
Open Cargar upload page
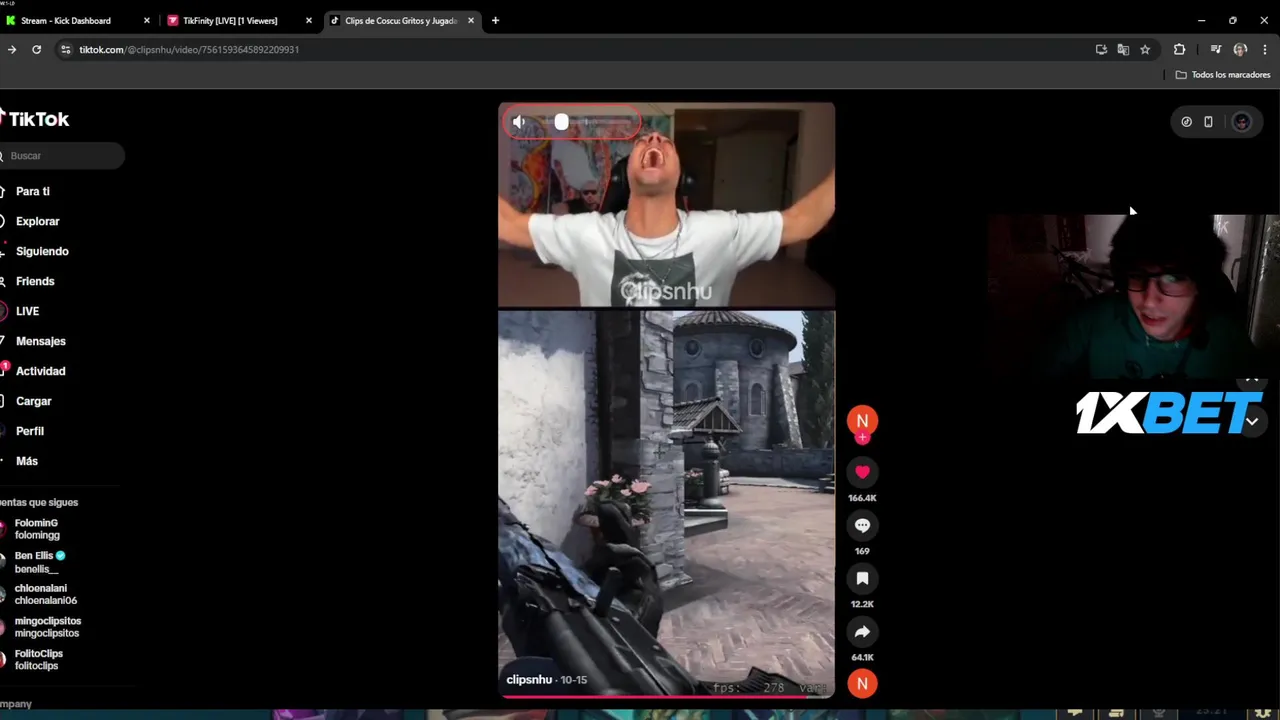[x=33, y=401]
